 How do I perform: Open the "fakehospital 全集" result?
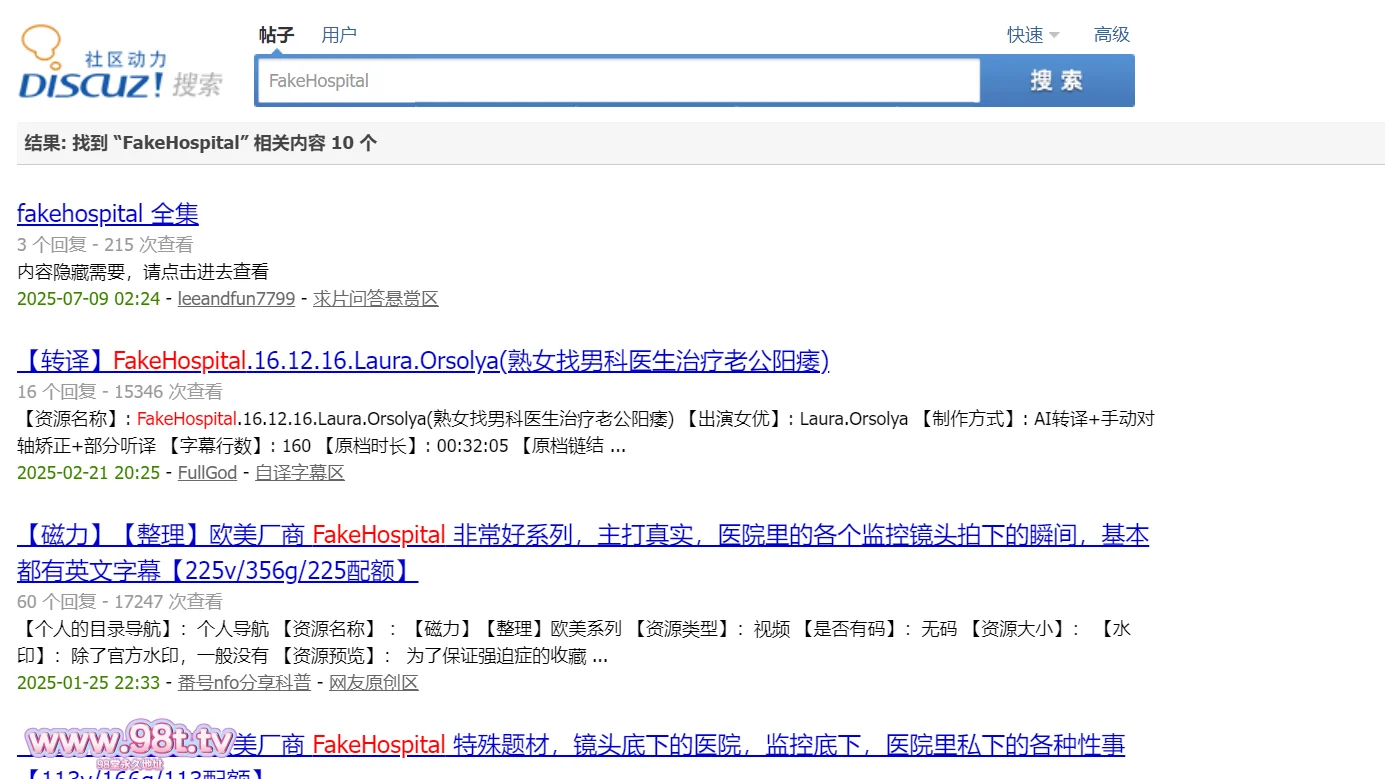tap(108, 213)
